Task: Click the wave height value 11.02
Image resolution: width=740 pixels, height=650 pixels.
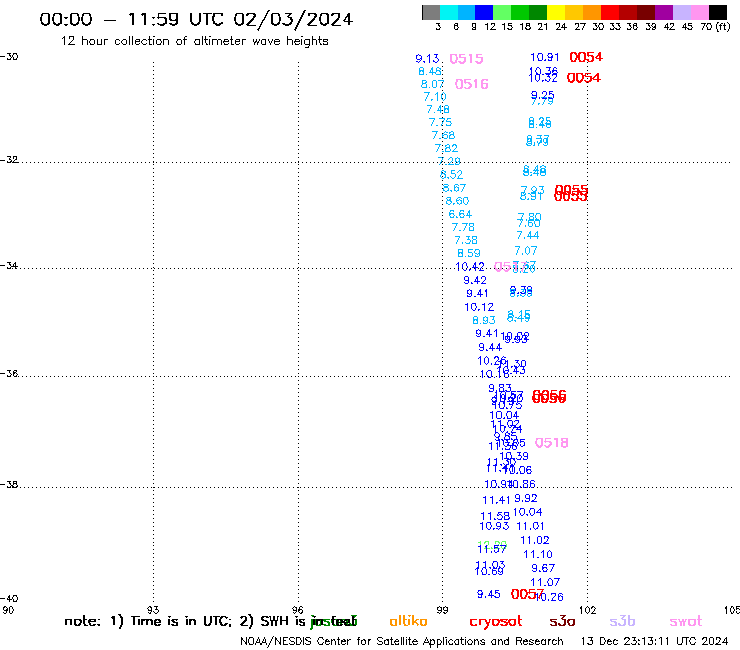Action: point(535,540)
